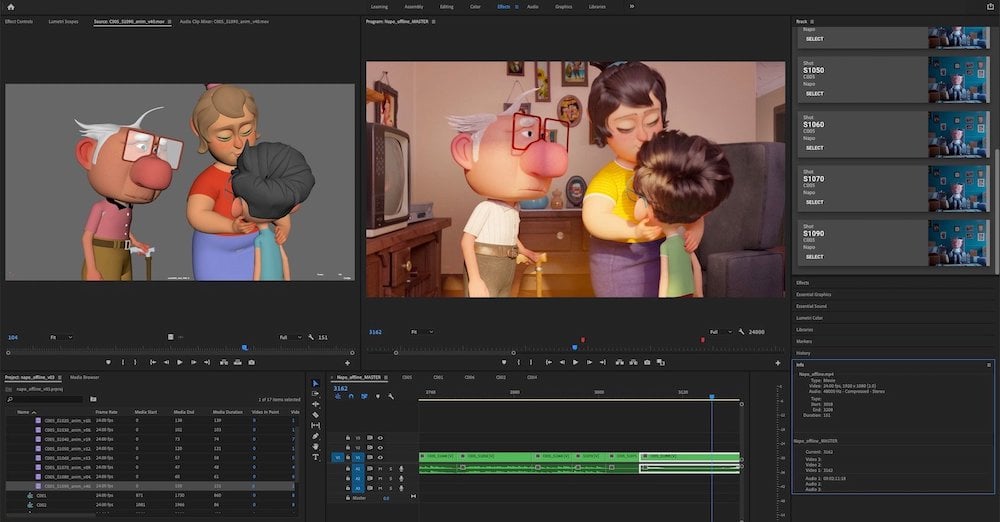This screenshot has width=1000, height=522.
Task: Open Program monitor resolution Full dropdown
Action: 721,332
